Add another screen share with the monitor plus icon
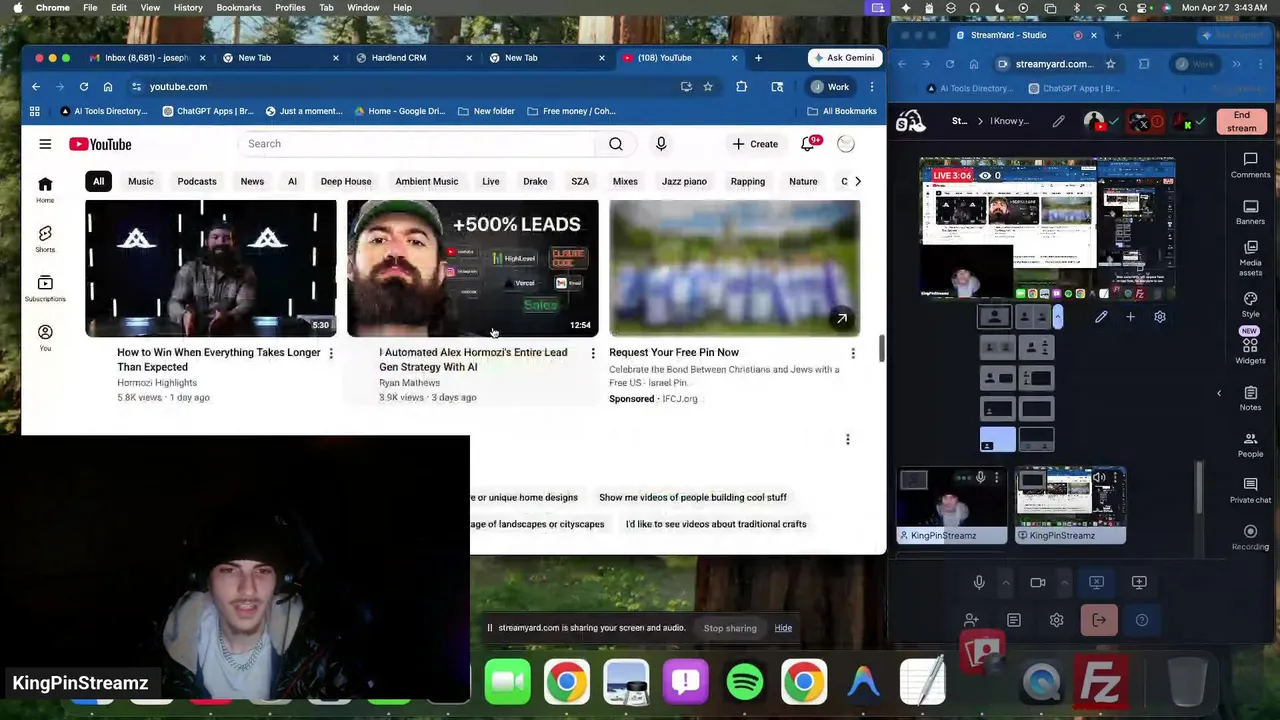The width and height of the screenshot is (1280, 720). point(1139,582)
